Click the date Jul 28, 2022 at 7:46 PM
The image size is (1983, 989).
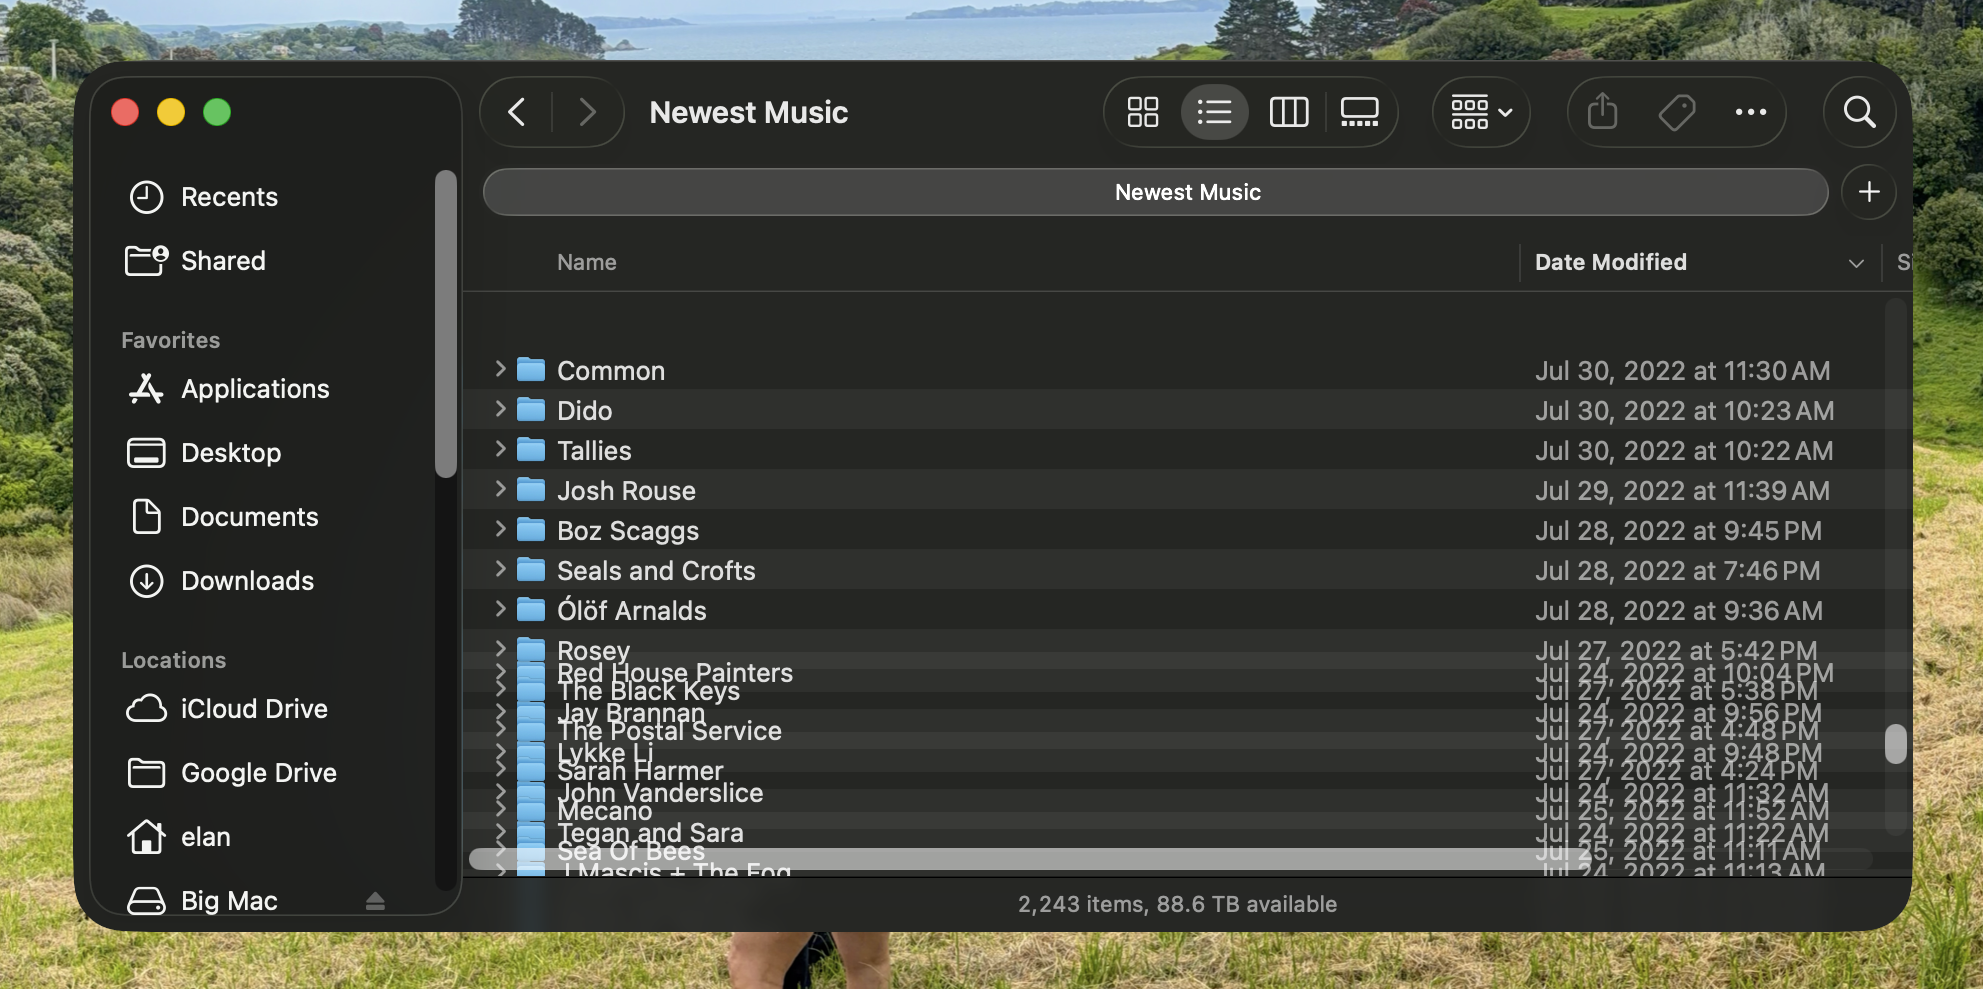tap(1678, 571)
